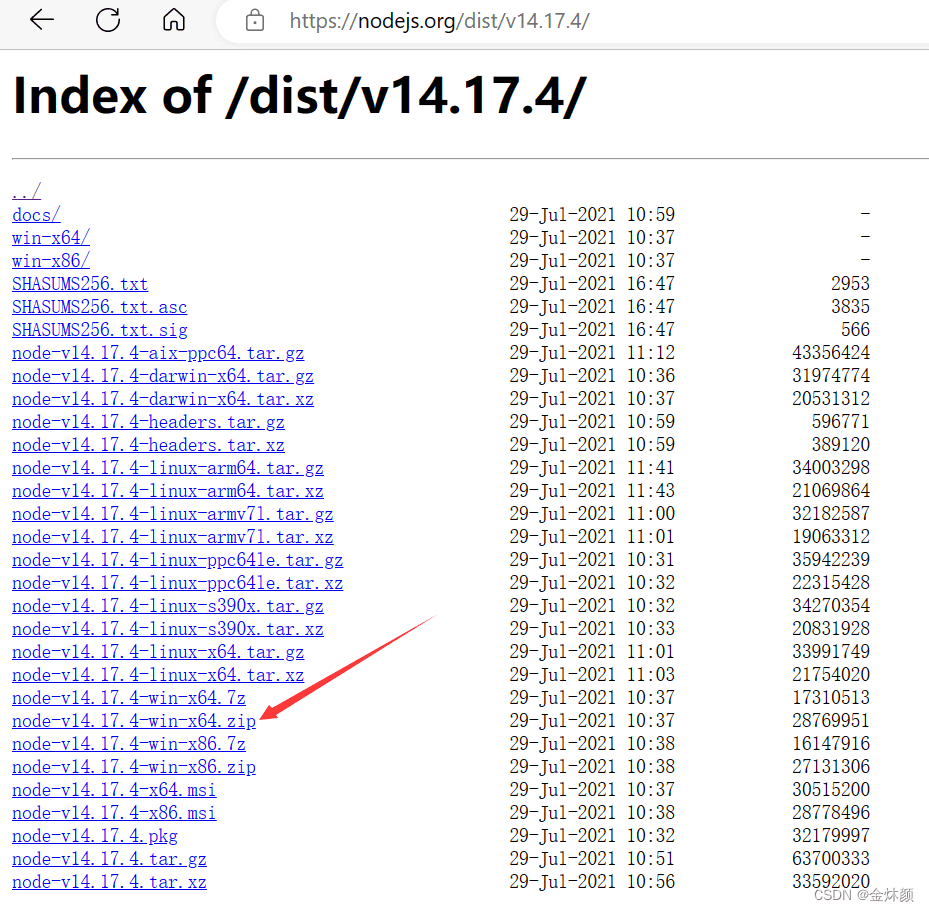Open the win-x86/ folder link
929x912 pixels.
(x=51, y=261)
